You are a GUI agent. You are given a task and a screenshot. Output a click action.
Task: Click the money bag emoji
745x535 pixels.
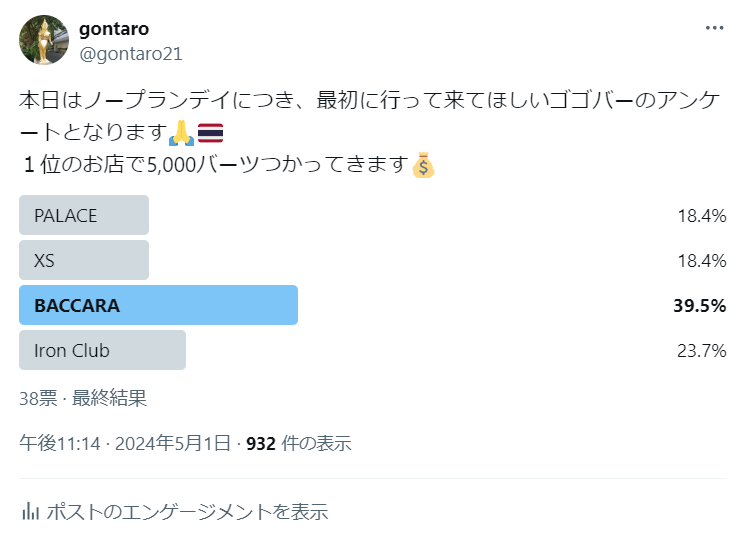click(x=424, y=165)
